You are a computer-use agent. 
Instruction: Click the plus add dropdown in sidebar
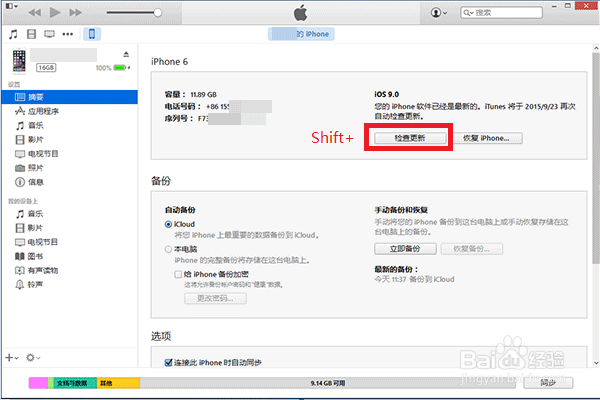[x=12, y=358]
